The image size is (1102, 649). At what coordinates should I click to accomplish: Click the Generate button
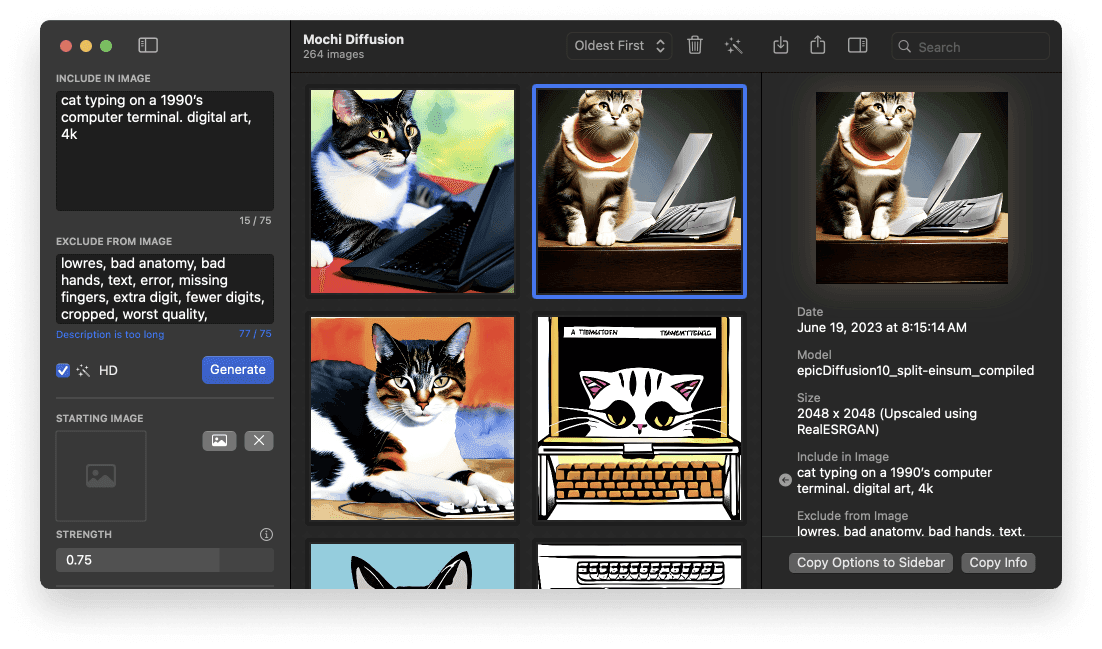(238, 370)
